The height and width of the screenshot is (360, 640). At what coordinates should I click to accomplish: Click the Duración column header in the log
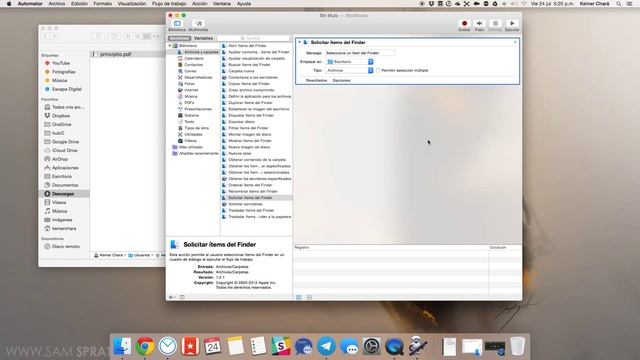pyautogui.click(x=498, y=248)
